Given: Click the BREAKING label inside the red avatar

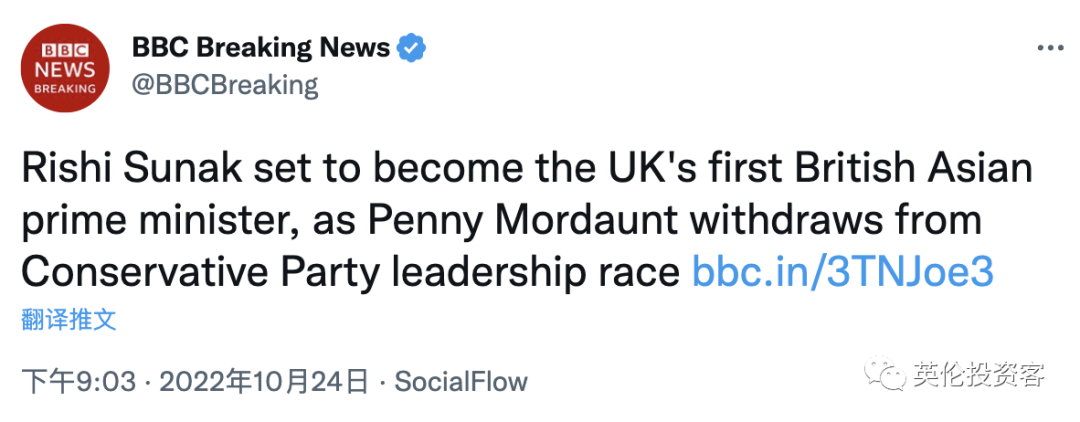Looking at the screenshot, I should coord(65,88).
